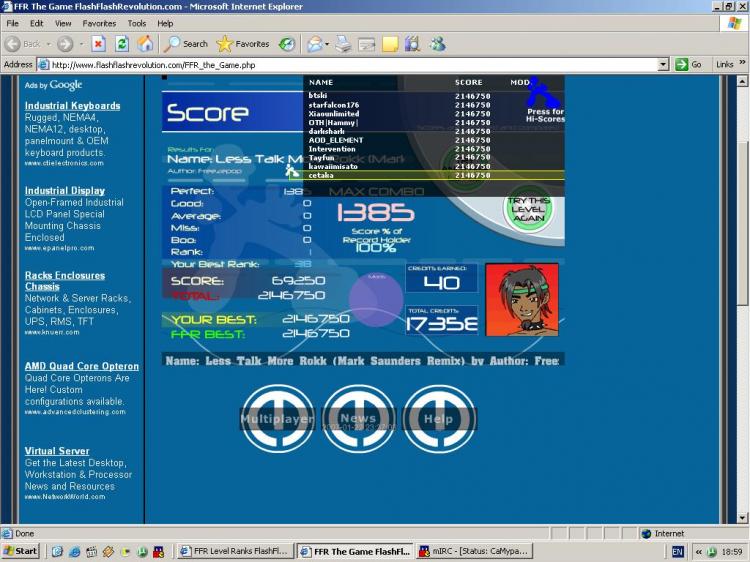Click the Print icon in toolbar
The image size is (750, 562).
[x=344, y=44]
